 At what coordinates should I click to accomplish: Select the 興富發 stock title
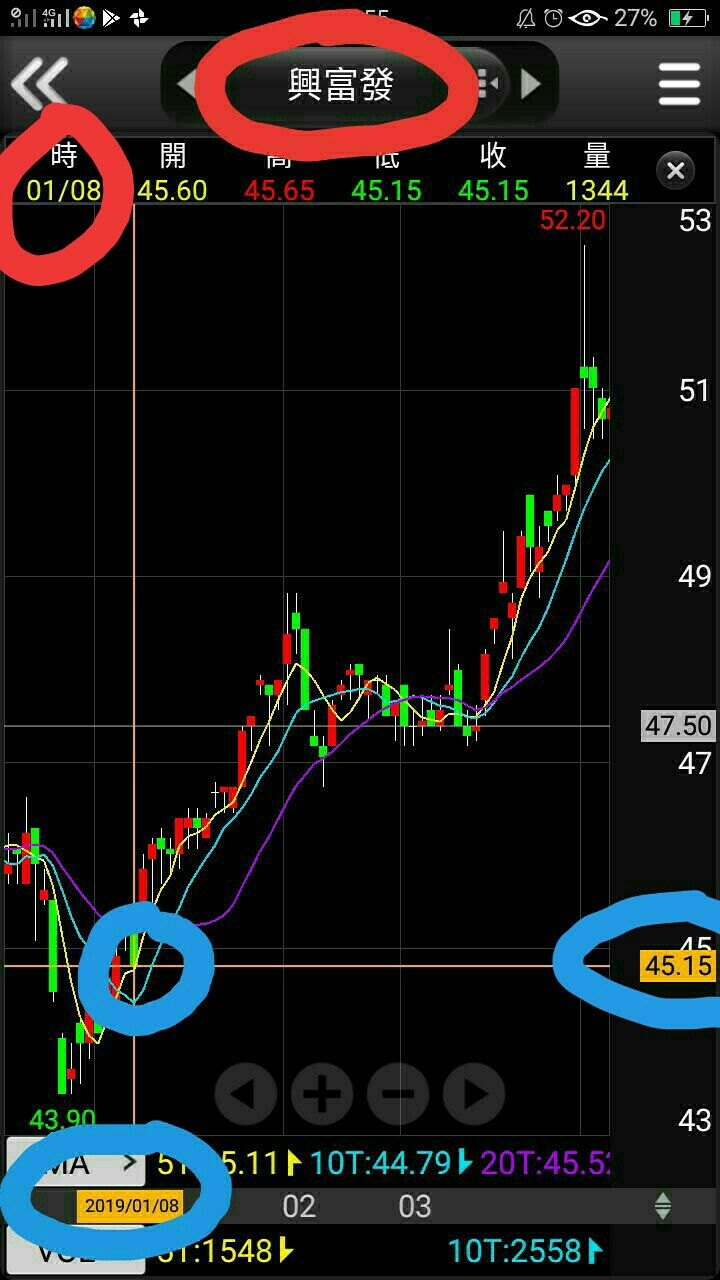(341, 85)
